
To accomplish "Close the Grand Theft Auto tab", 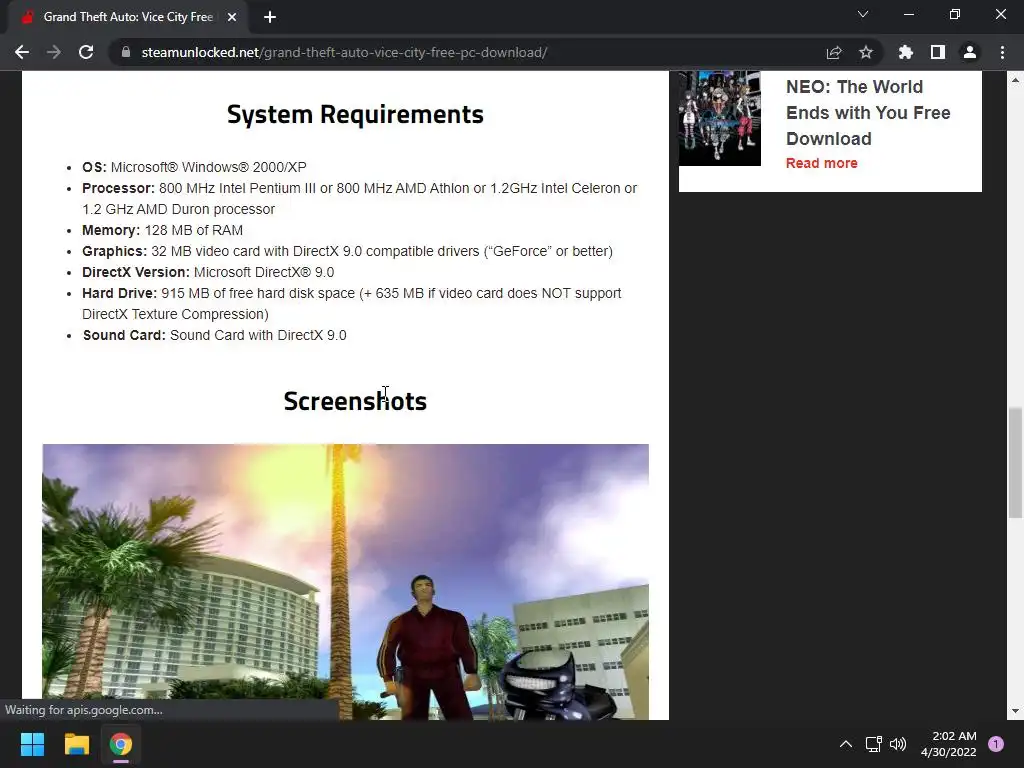I will pos(232,17).
